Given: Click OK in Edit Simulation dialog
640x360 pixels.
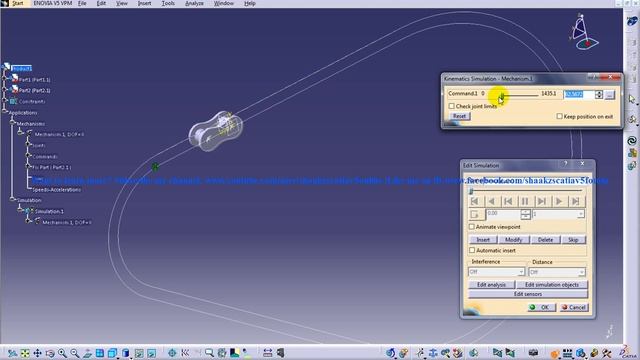Looking at the screenshot, I should pos(541,307).
